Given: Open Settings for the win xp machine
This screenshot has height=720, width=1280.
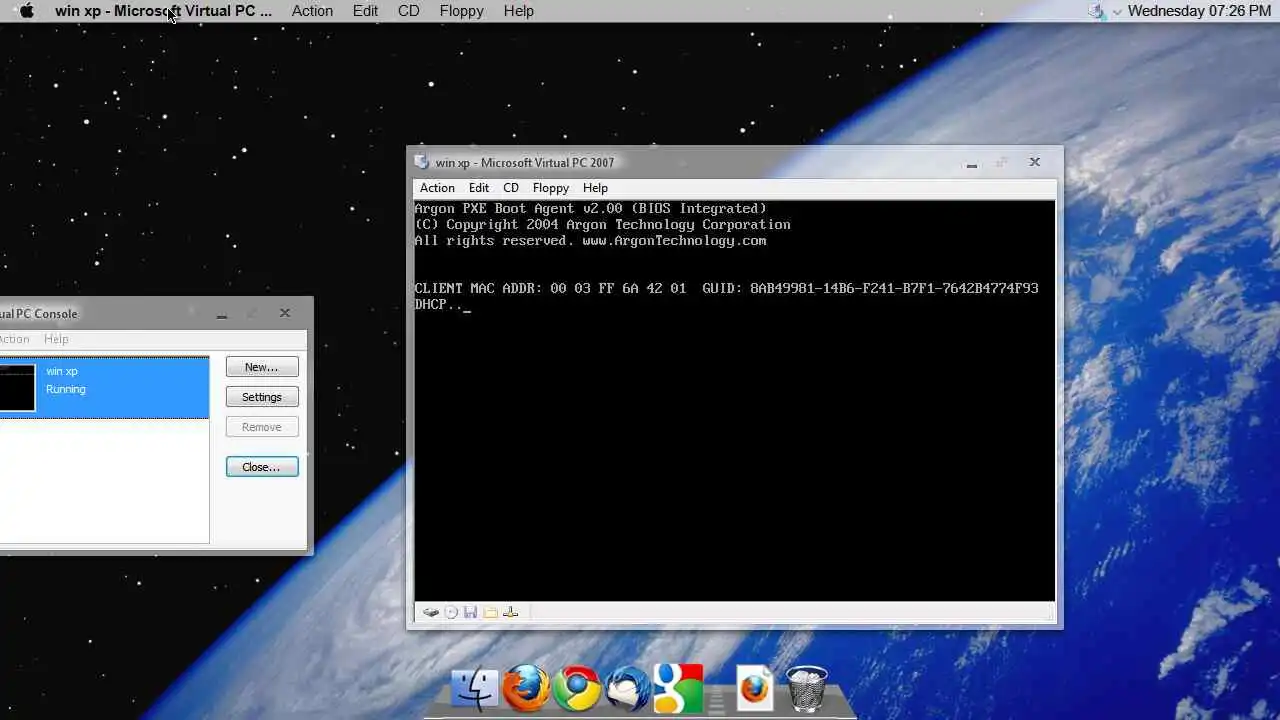Looking at the screenshot, I should coord(262,397).
